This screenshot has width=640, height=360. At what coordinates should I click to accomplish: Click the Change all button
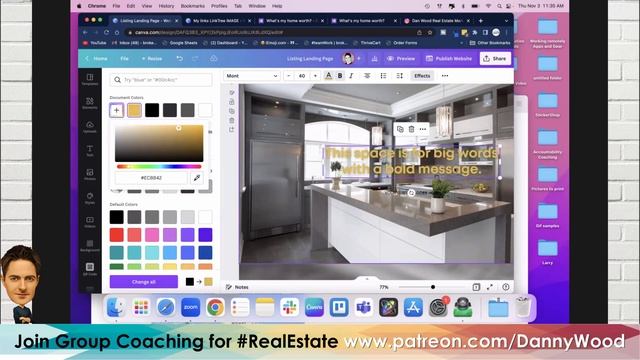coord(144,282)
